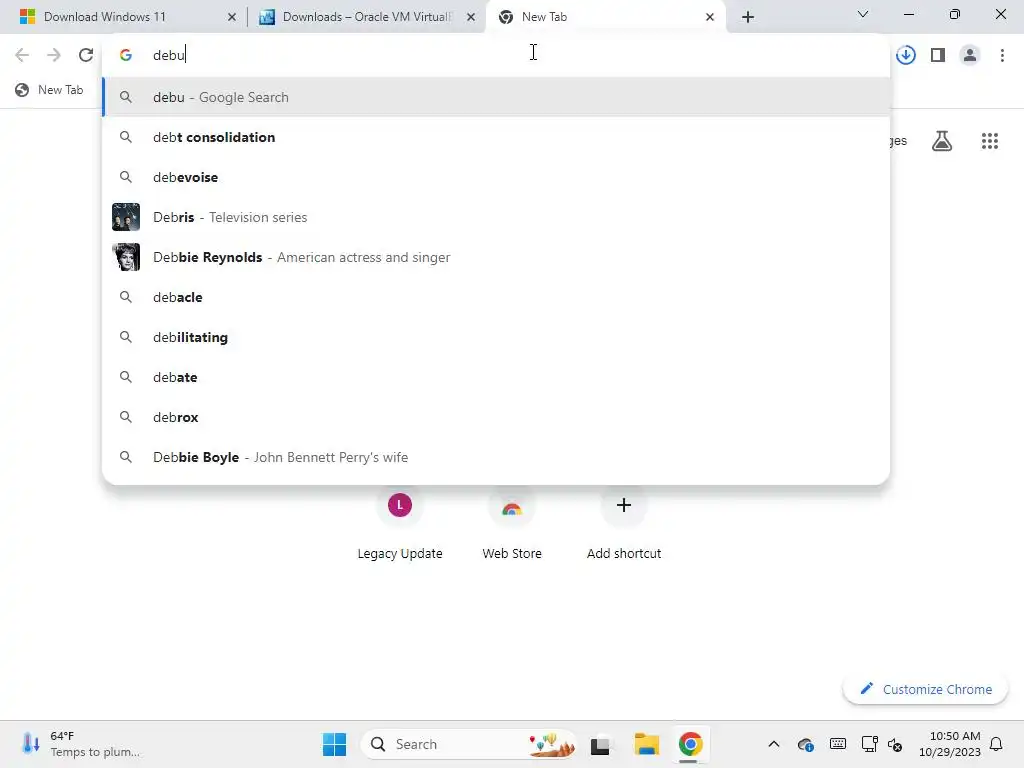Open Task View on taskbar

600,744
